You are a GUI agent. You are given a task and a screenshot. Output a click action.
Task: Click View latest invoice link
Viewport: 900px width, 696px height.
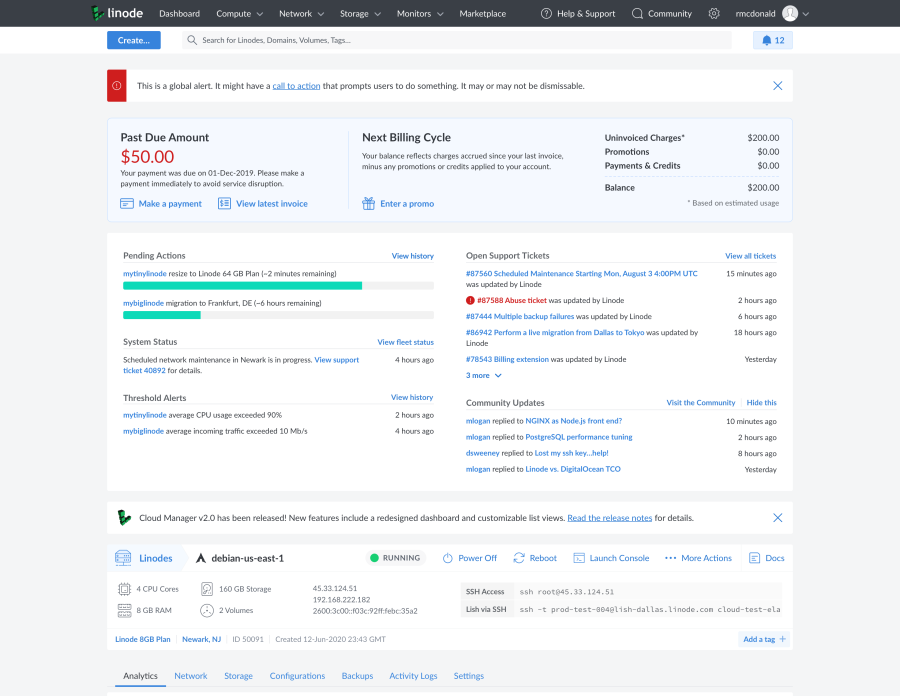pos(272,204)
